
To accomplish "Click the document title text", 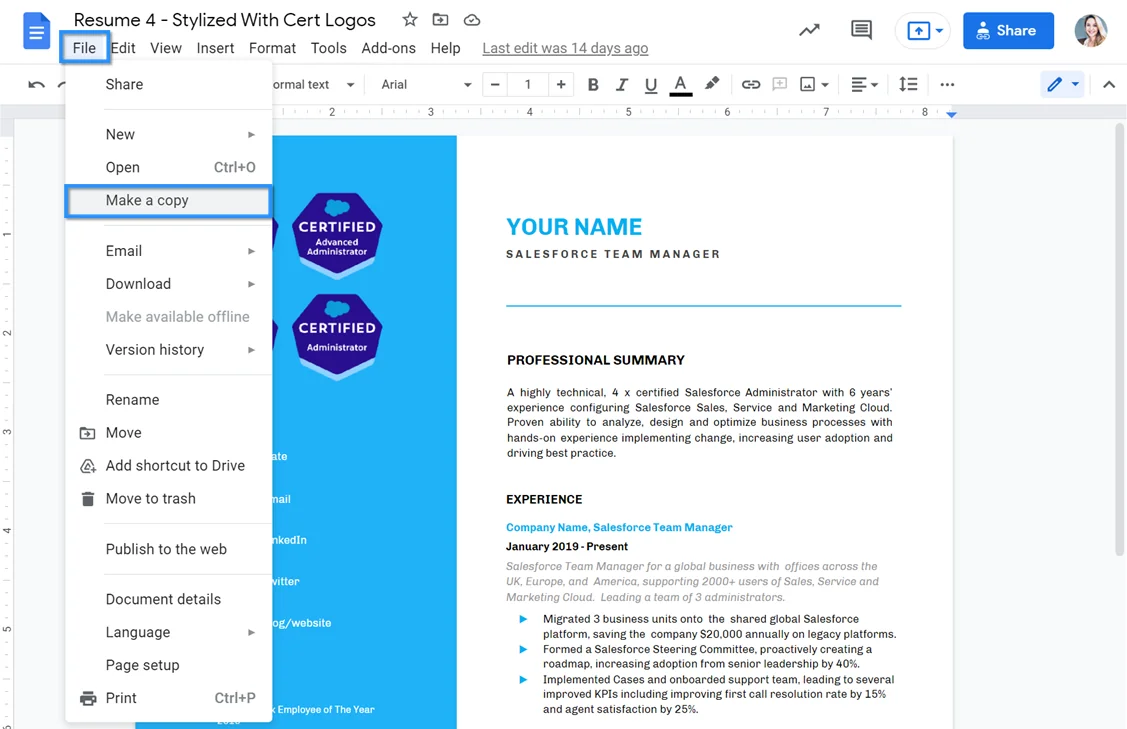I will [224, 19].
